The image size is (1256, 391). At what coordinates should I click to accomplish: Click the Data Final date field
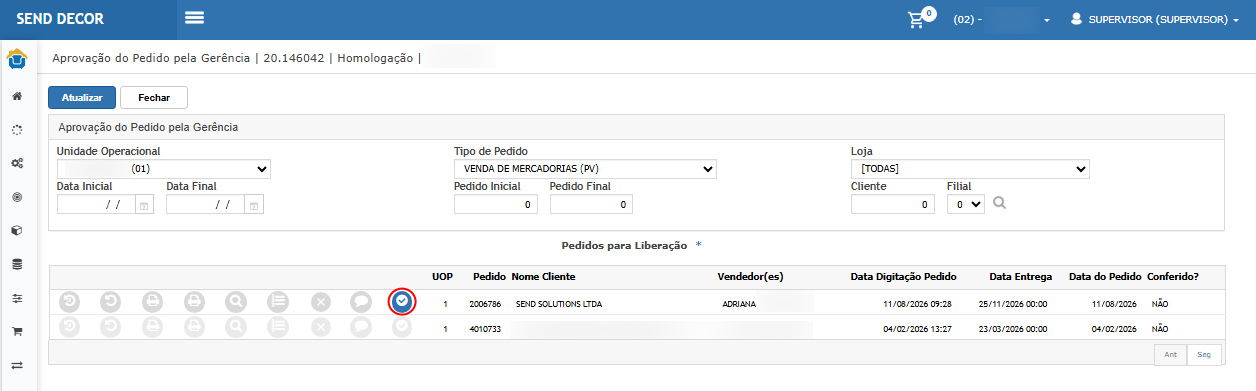coord(205,205)
